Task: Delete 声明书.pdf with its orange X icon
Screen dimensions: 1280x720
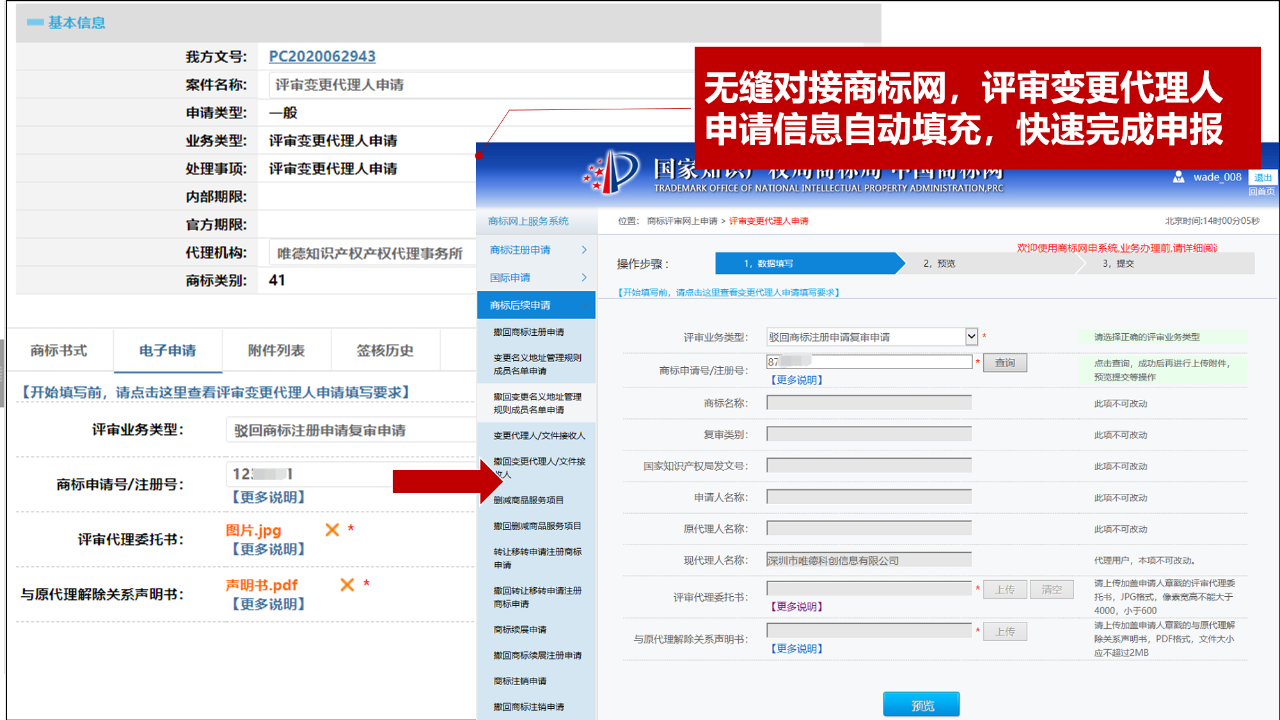Action: point(348,585)
